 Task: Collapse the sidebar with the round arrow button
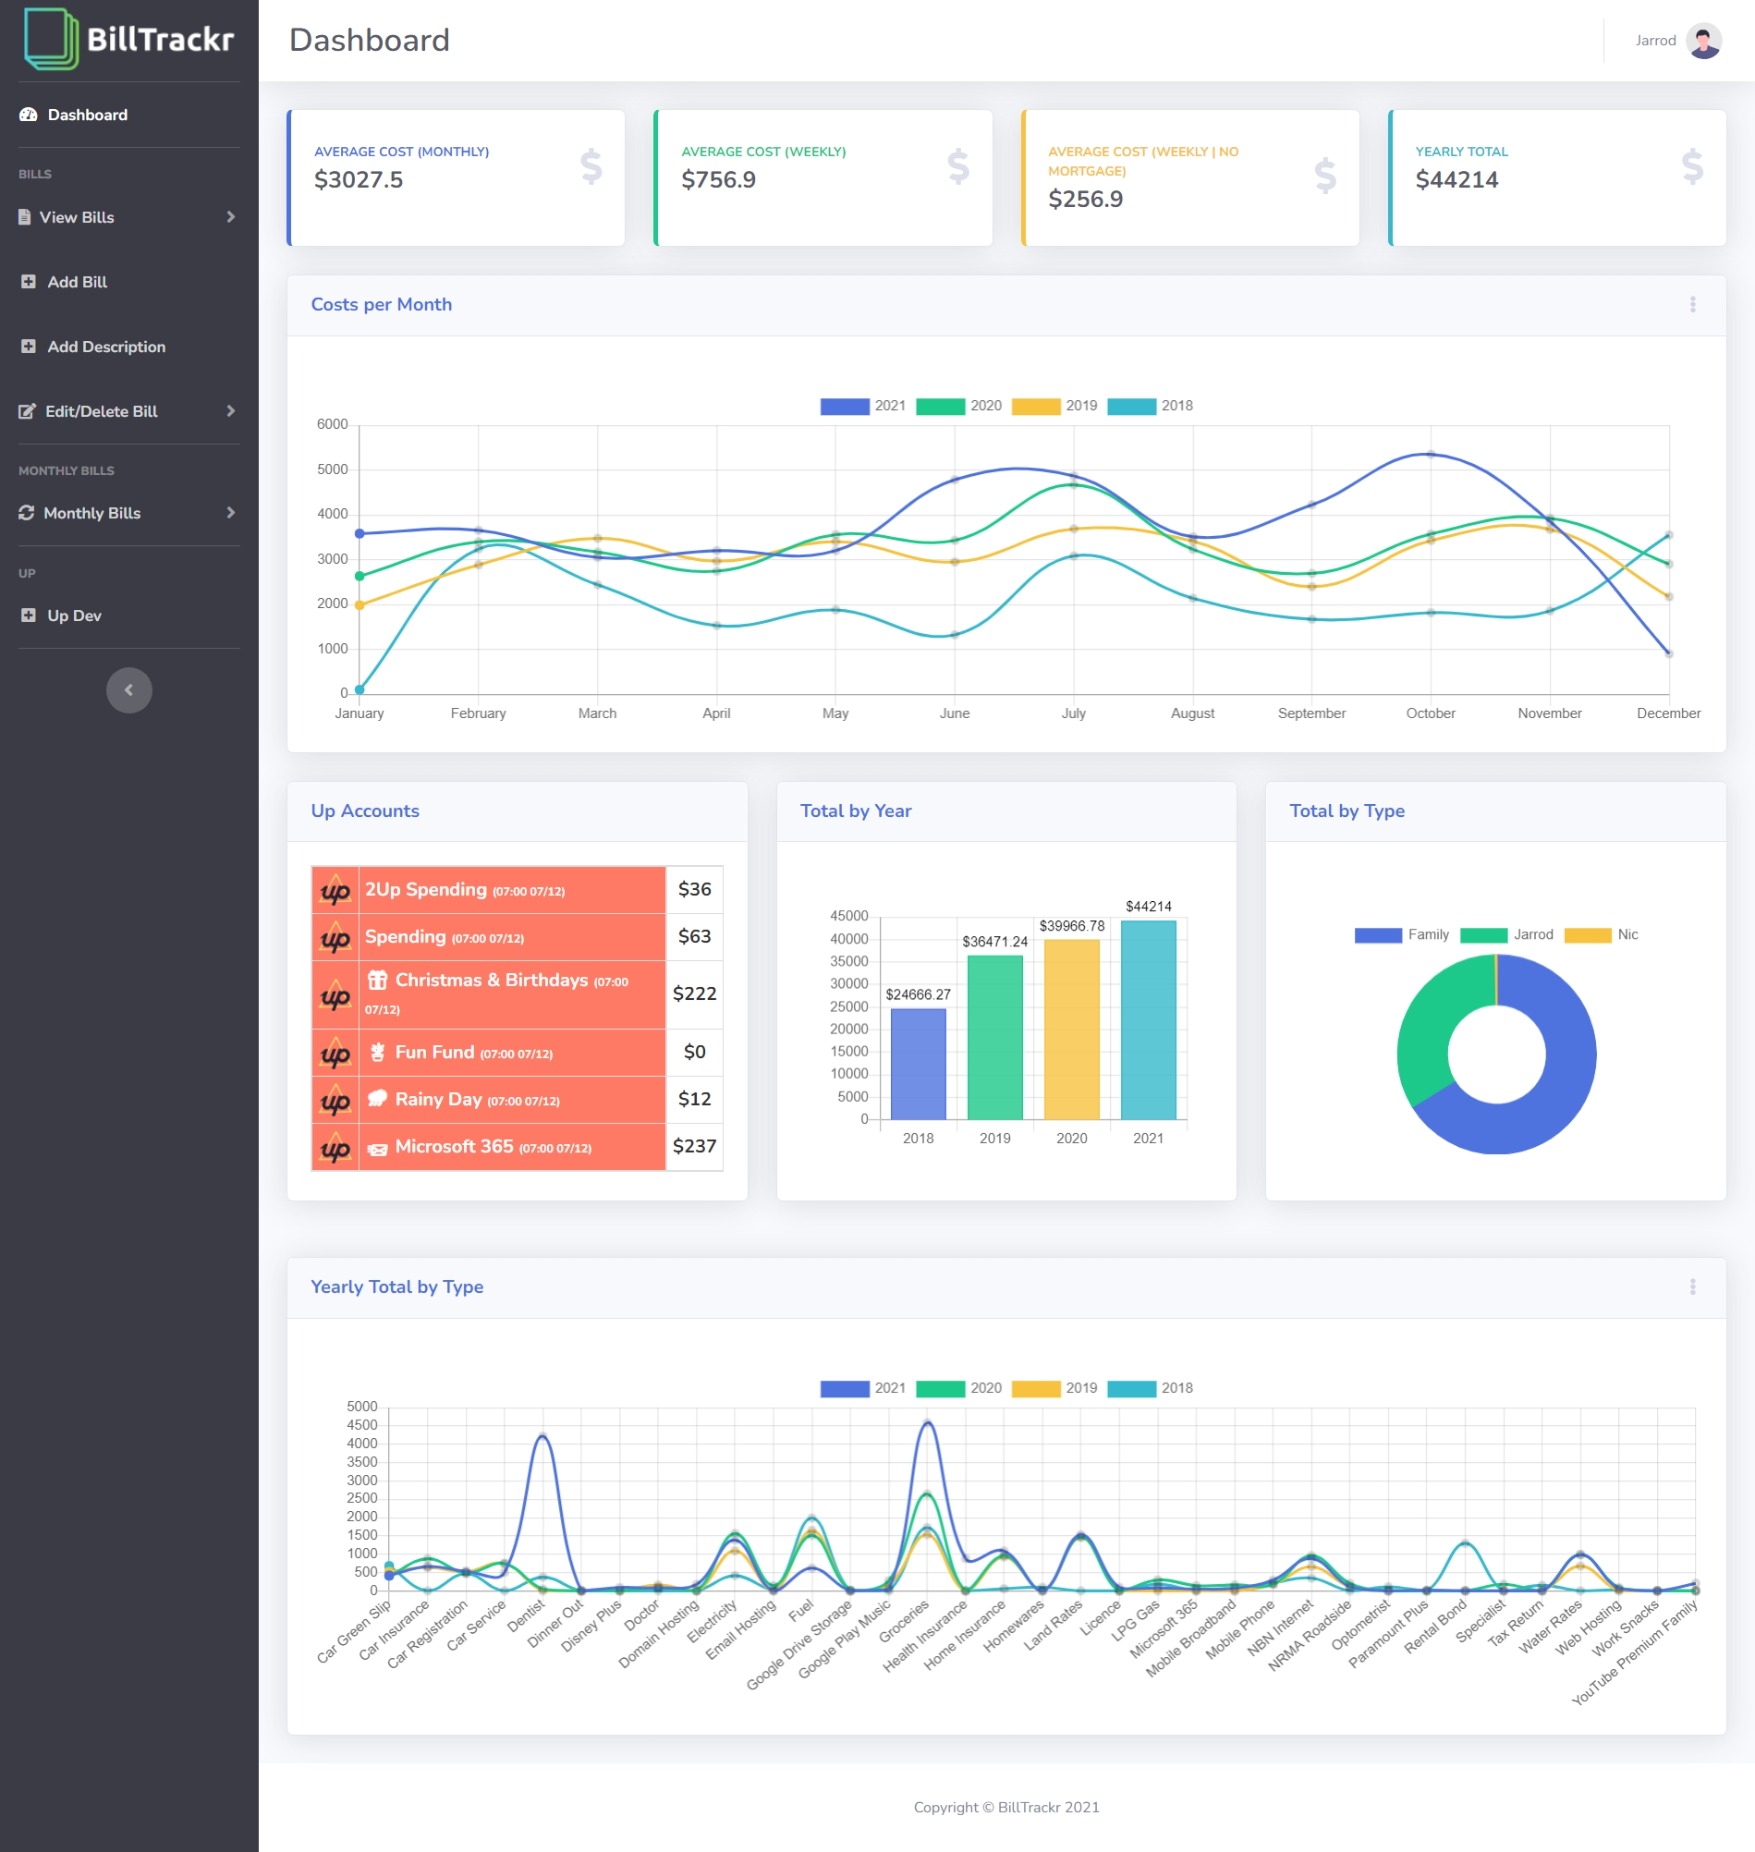click(x=129, y=690)
